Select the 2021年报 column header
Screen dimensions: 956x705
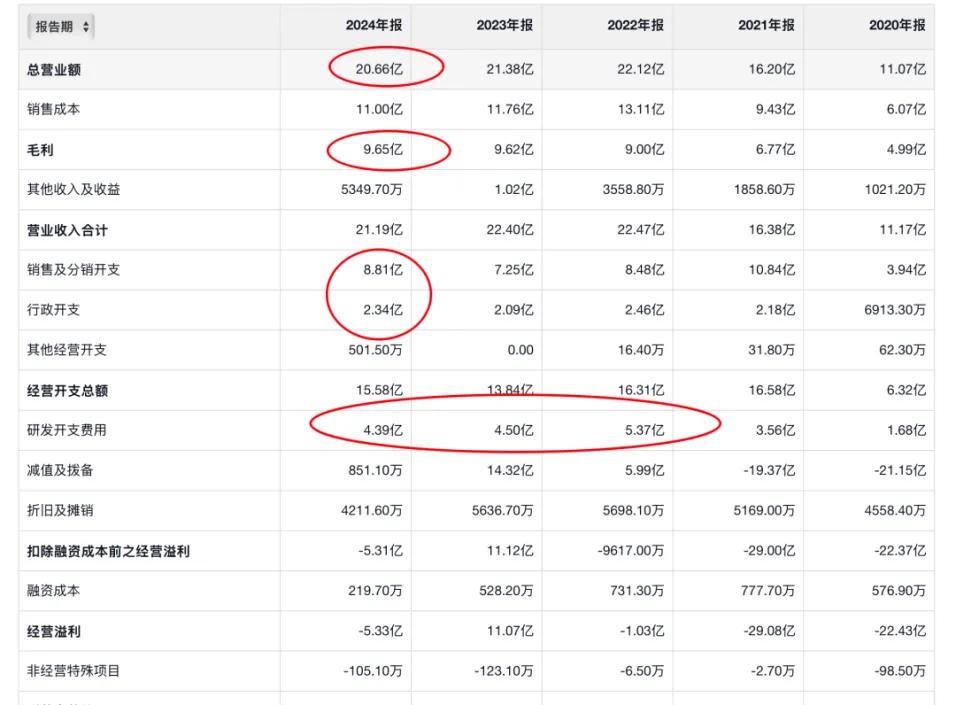pyautogui.click(x=766, y=26)
